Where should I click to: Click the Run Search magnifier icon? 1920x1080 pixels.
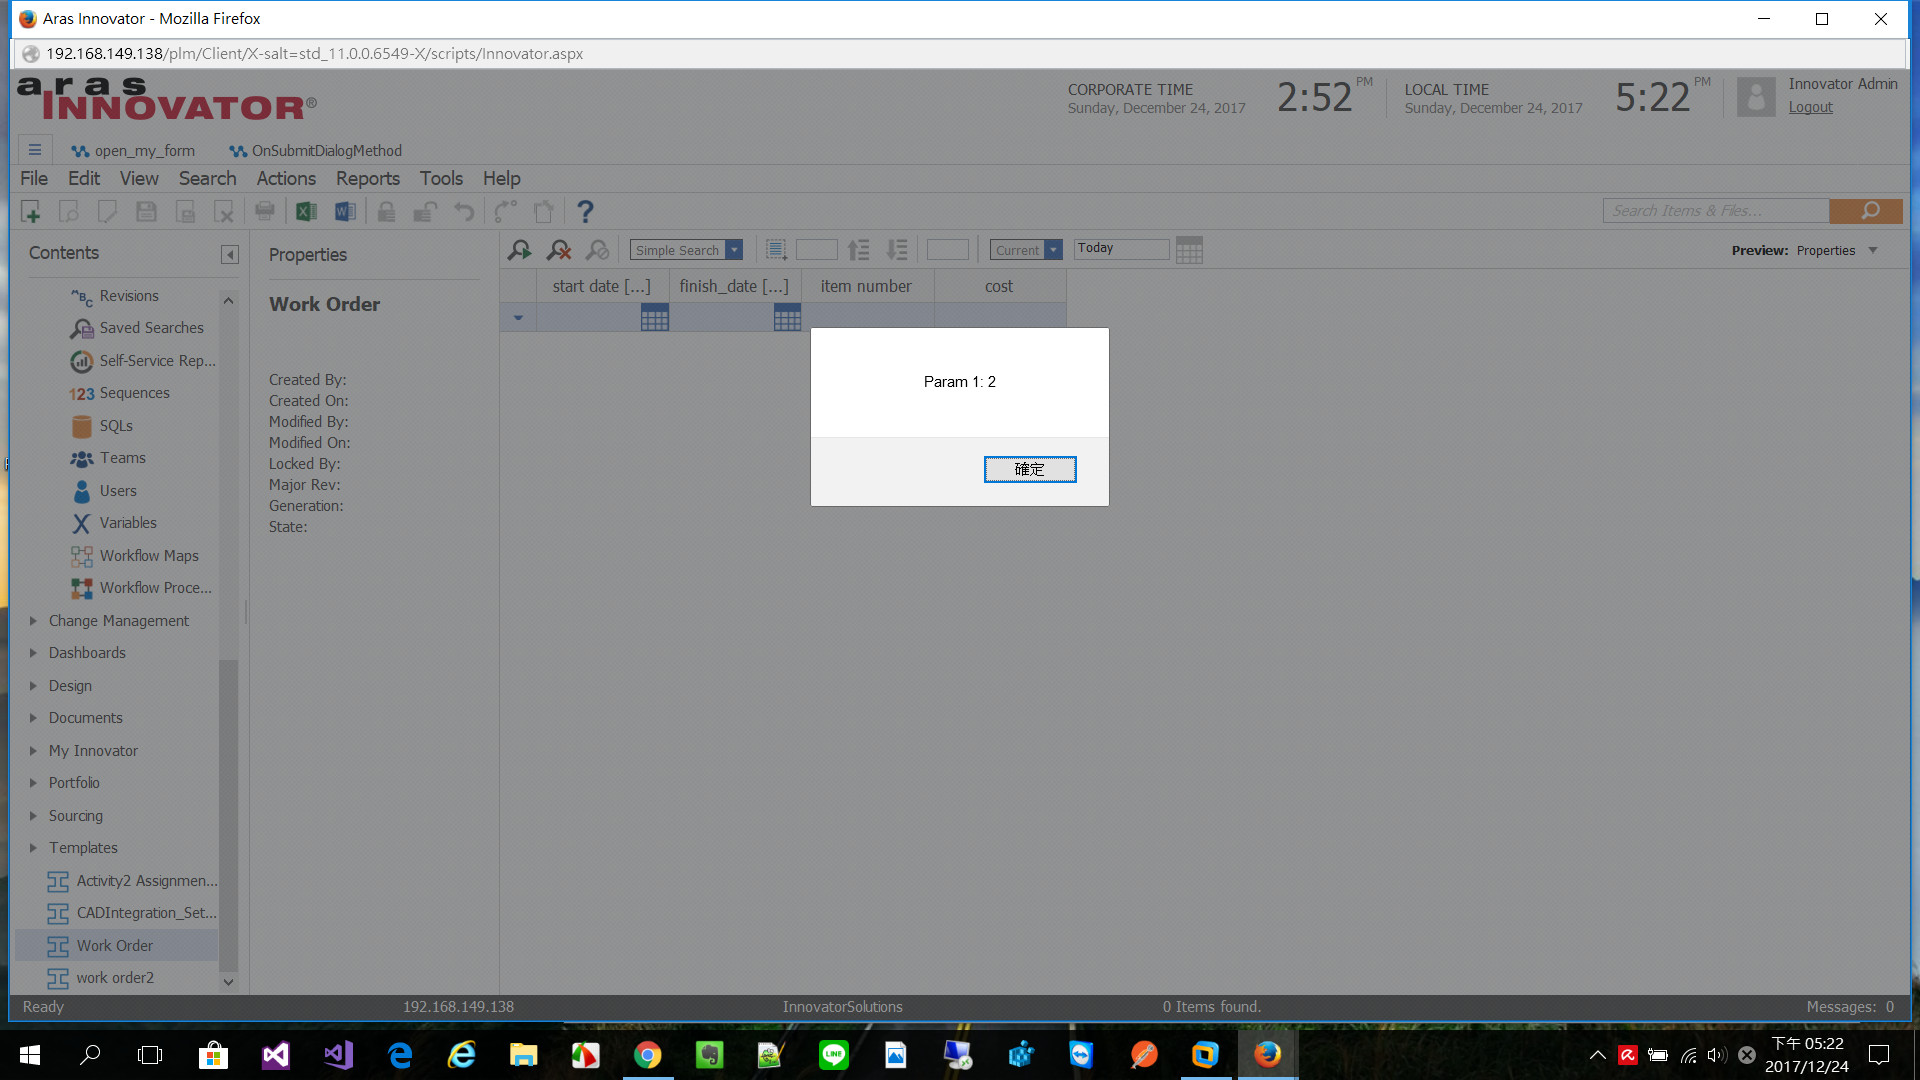(x=519, y=250)
